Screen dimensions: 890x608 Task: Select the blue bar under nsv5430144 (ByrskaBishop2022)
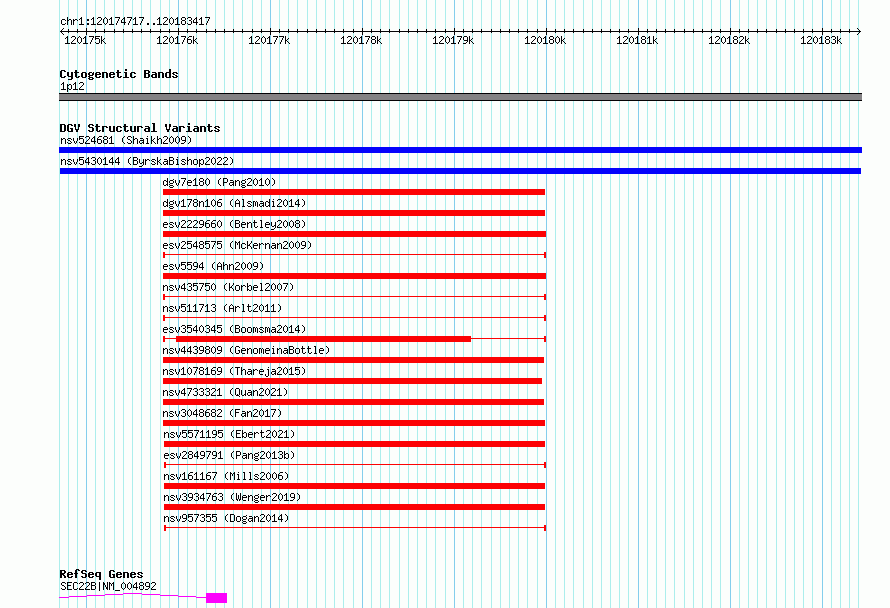click(460, 171)
